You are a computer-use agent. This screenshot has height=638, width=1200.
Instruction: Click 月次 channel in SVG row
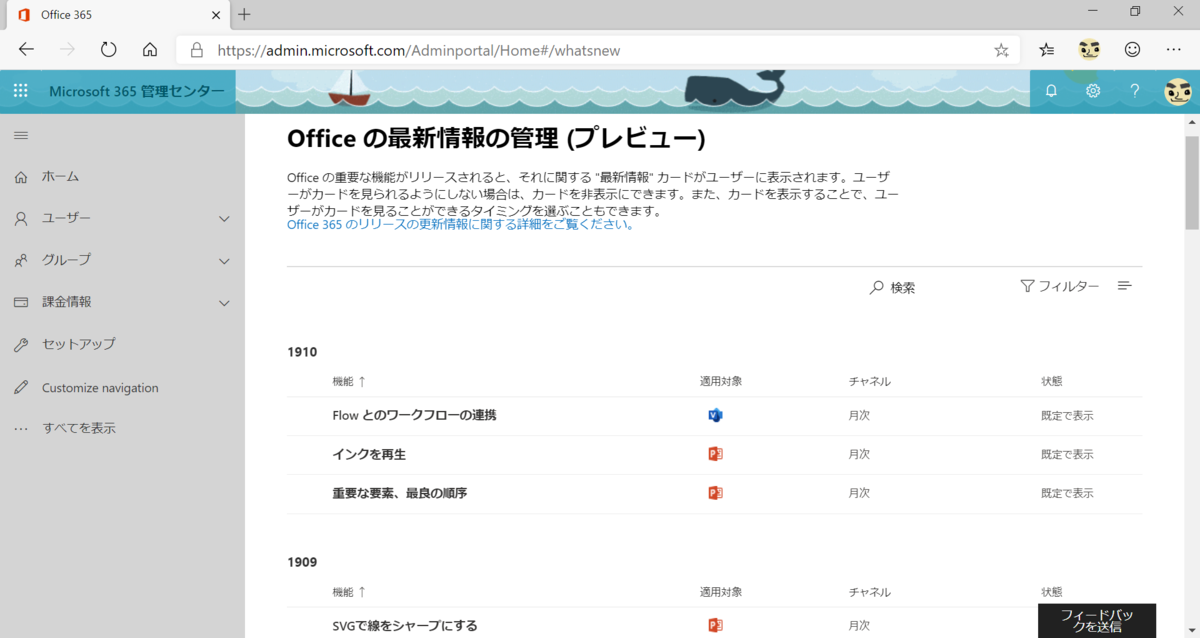859,625
